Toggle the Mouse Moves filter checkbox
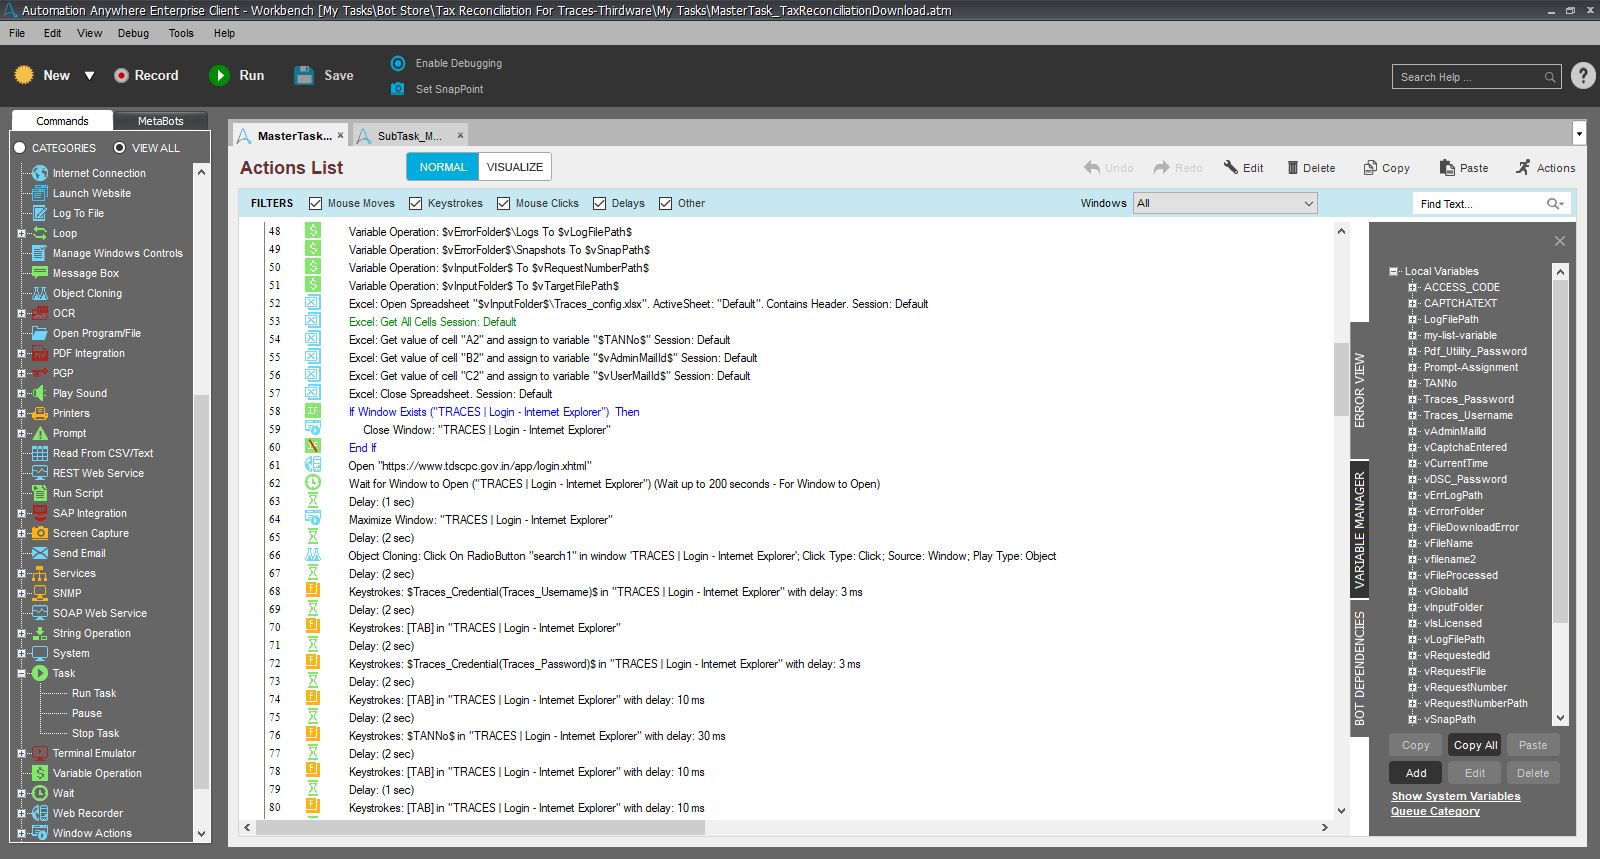Image resolution: width=1600 pixels, height=859 pixels. click(315, 203)
